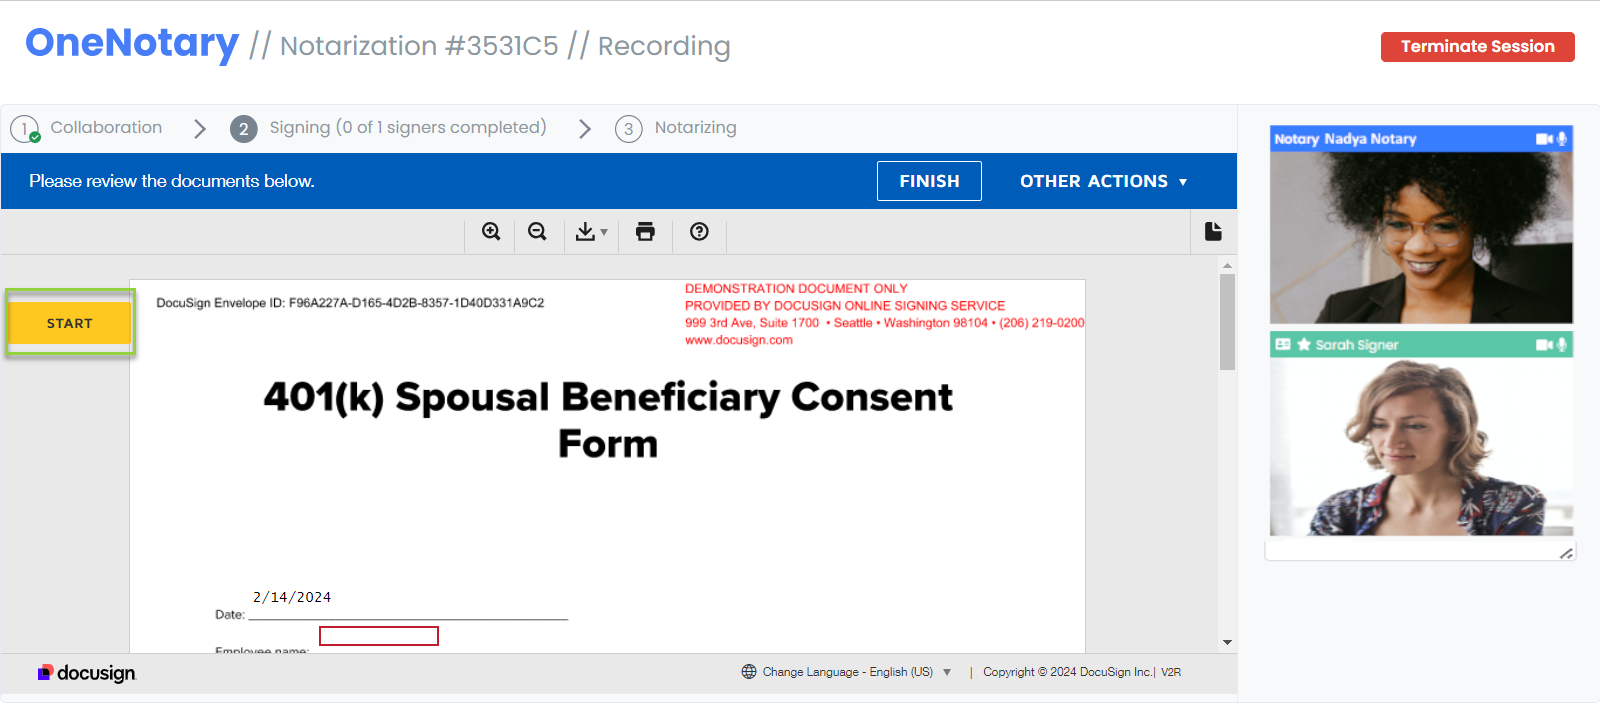Click the scrollbar up arrow
The image size is (1600, 711).
coord(1227,266)
